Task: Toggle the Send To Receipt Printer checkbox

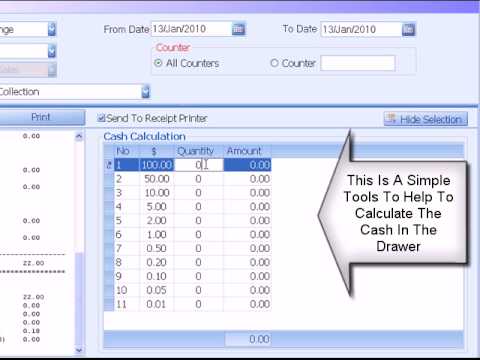Action: pyautogui.click(x=101, y=118)
